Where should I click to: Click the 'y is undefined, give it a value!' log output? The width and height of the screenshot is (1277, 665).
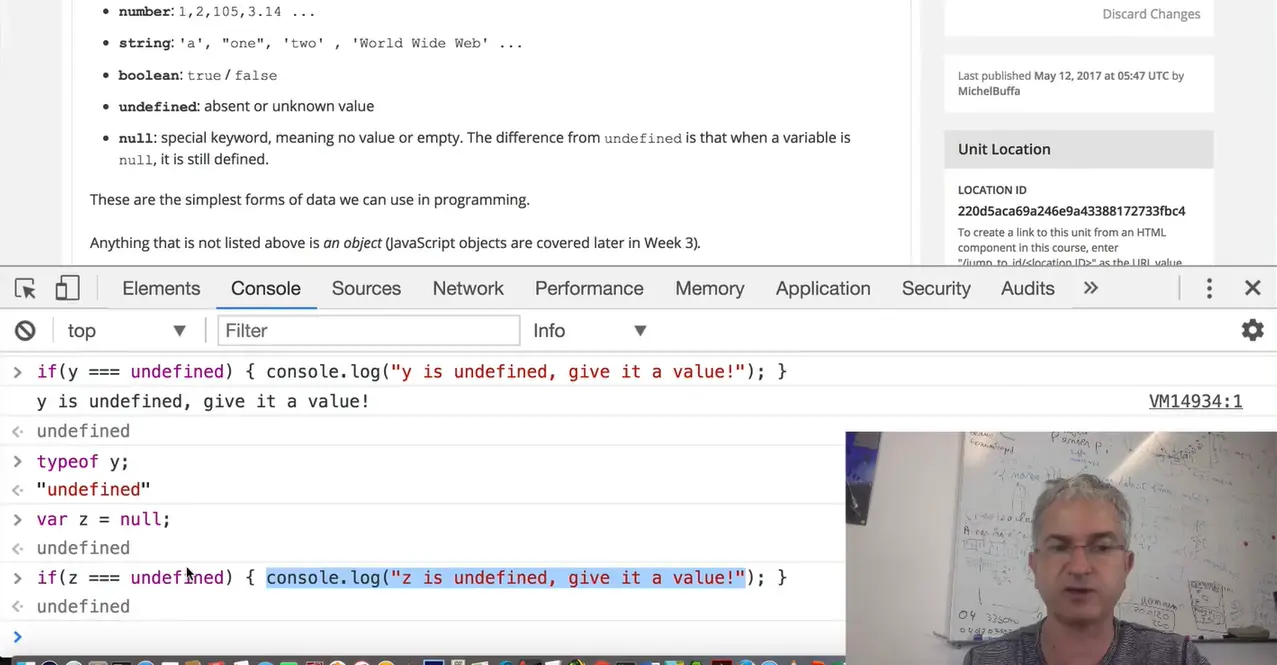(x=203, y=401)
